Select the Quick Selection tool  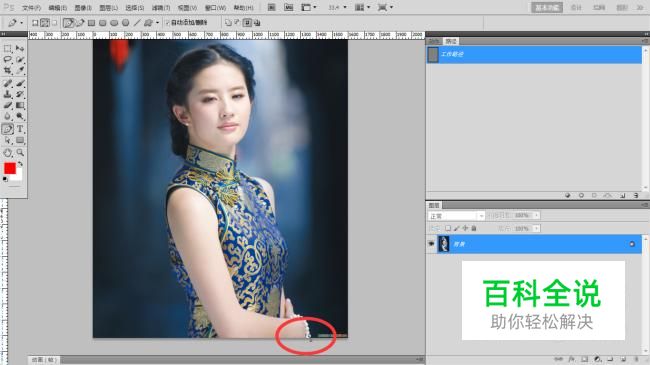(x=20, y=60)
